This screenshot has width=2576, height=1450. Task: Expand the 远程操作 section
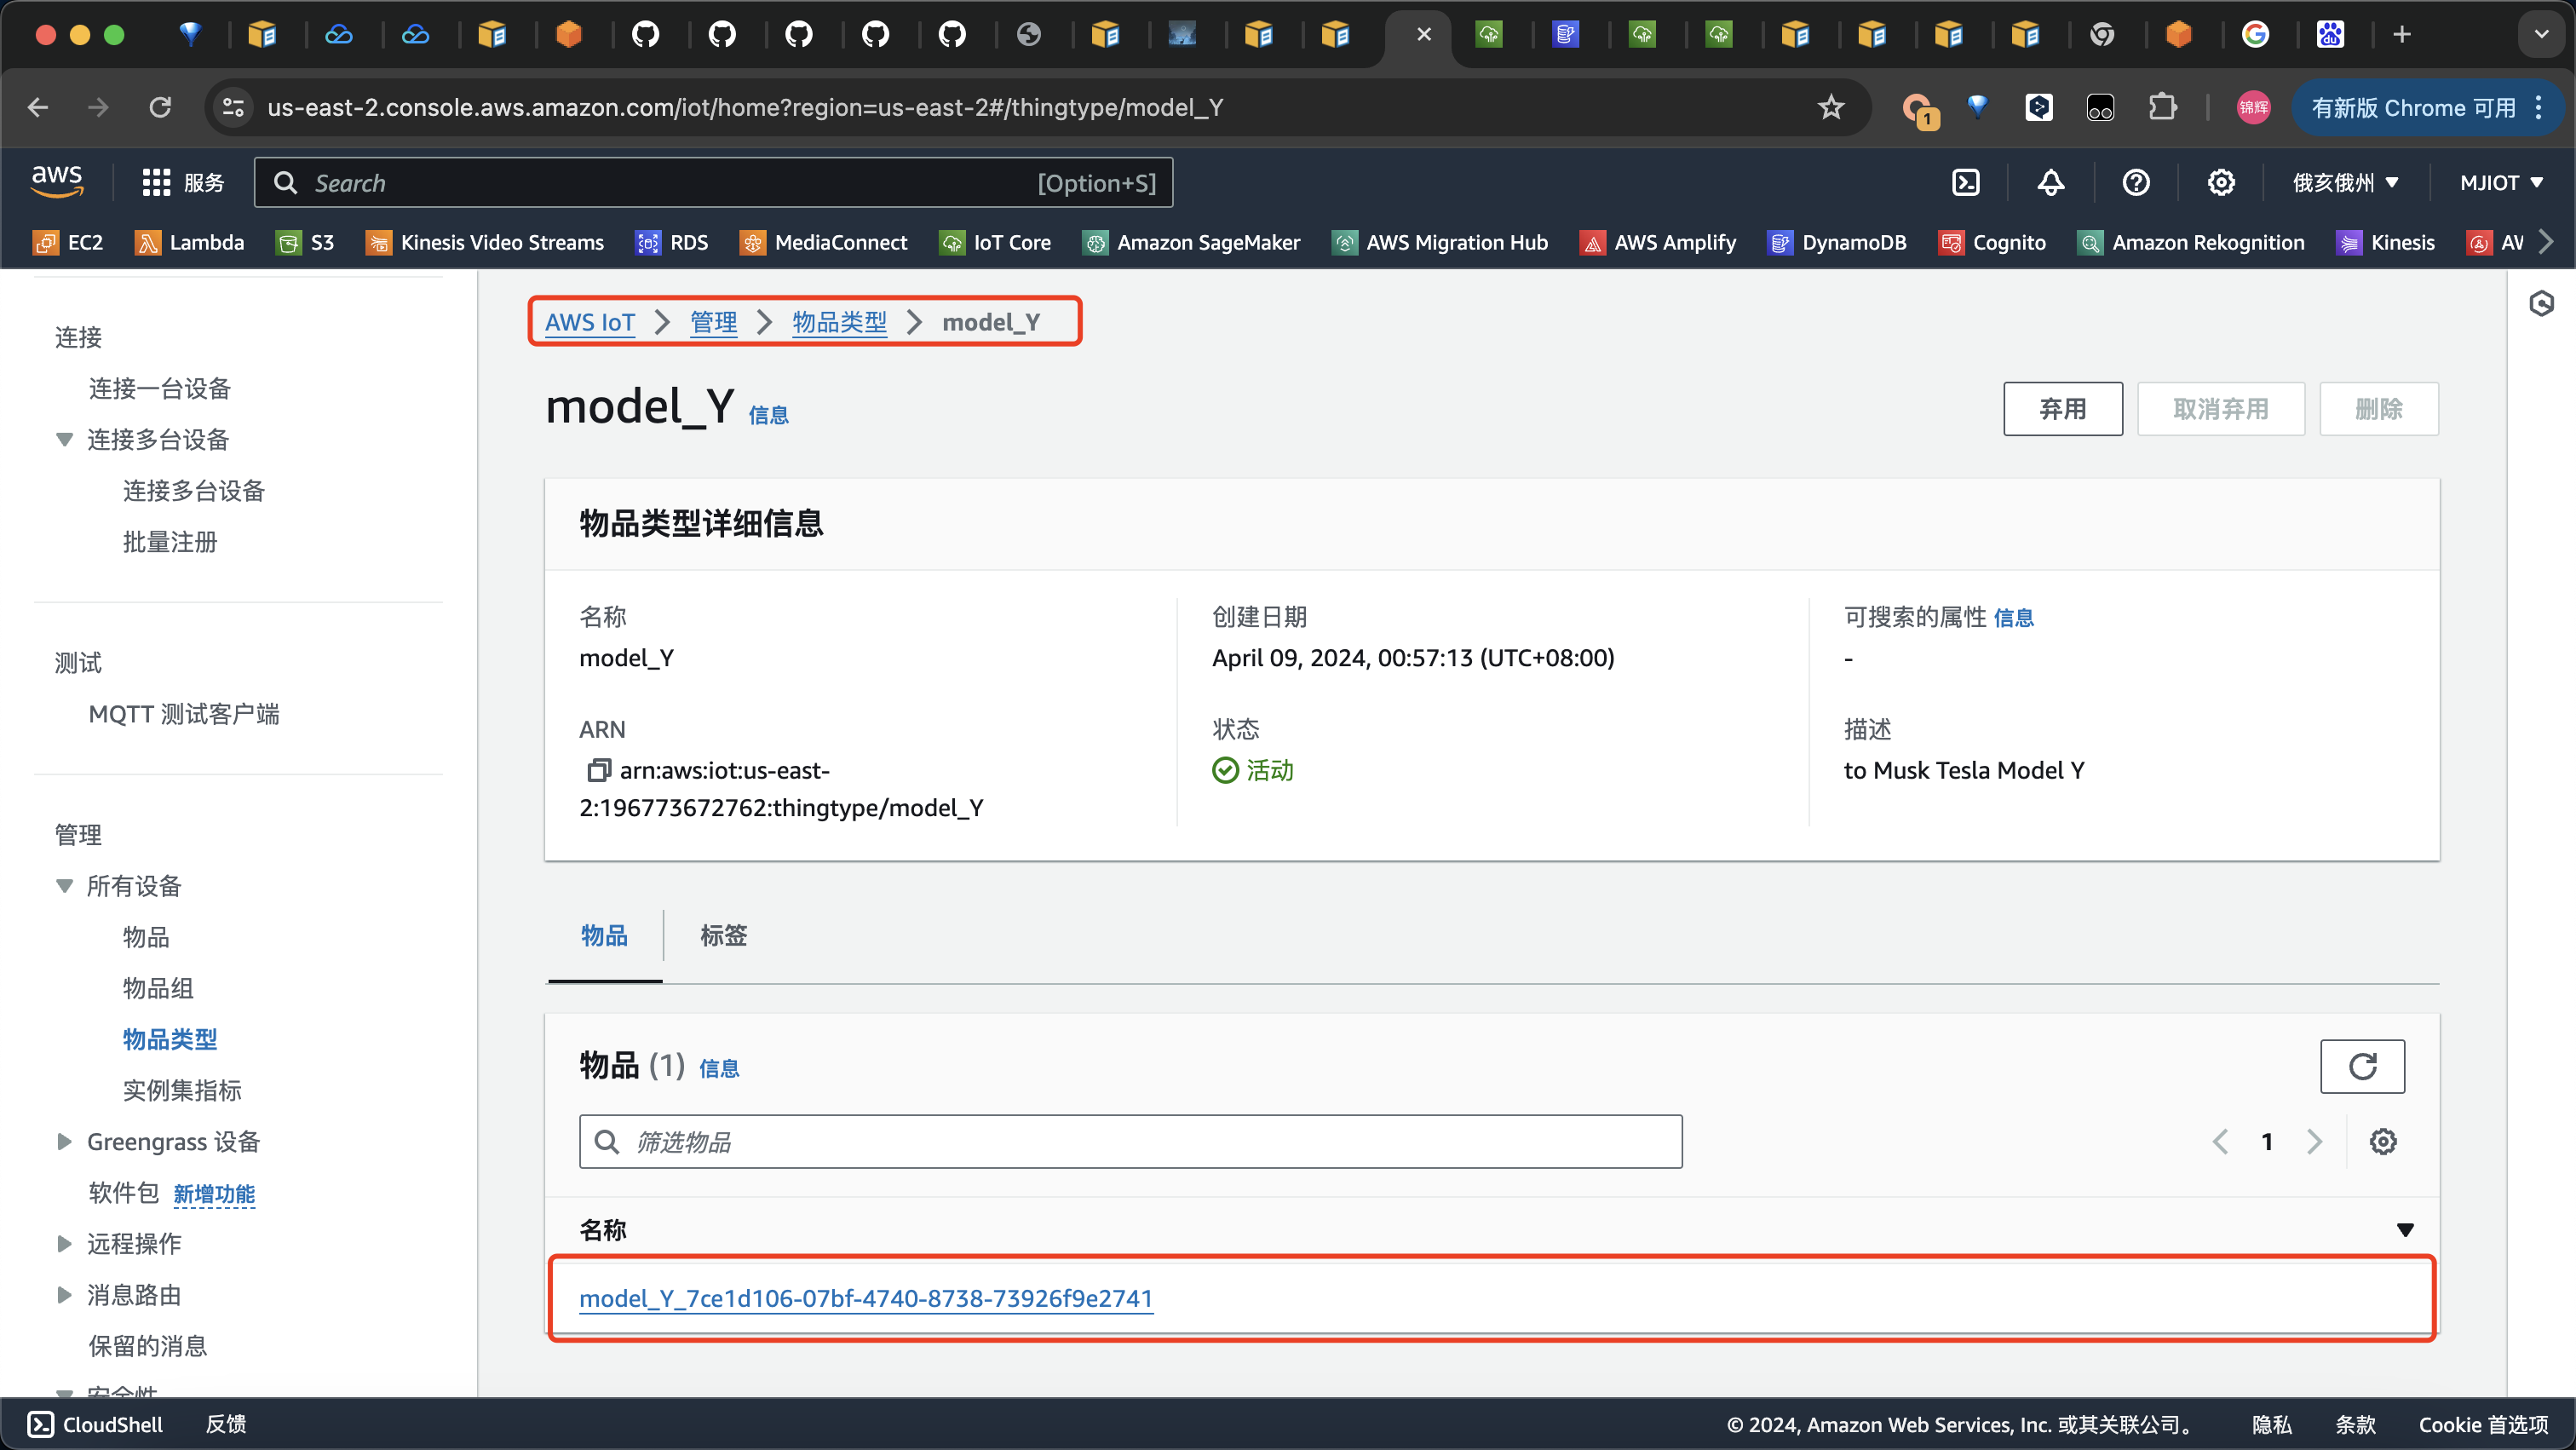65,1243
